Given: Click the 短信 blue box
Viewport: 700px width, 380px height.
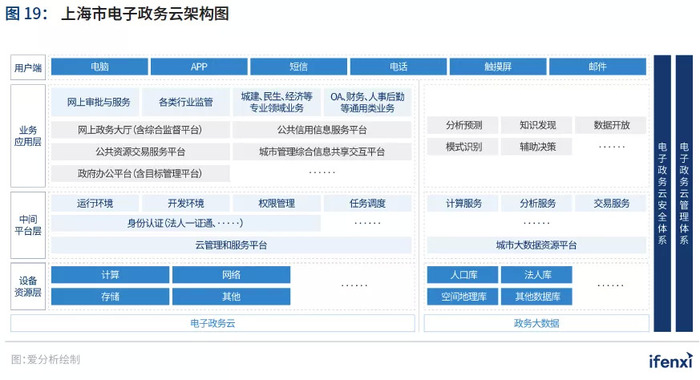Looking at the screenshot, I should click(x=299, y=67).
